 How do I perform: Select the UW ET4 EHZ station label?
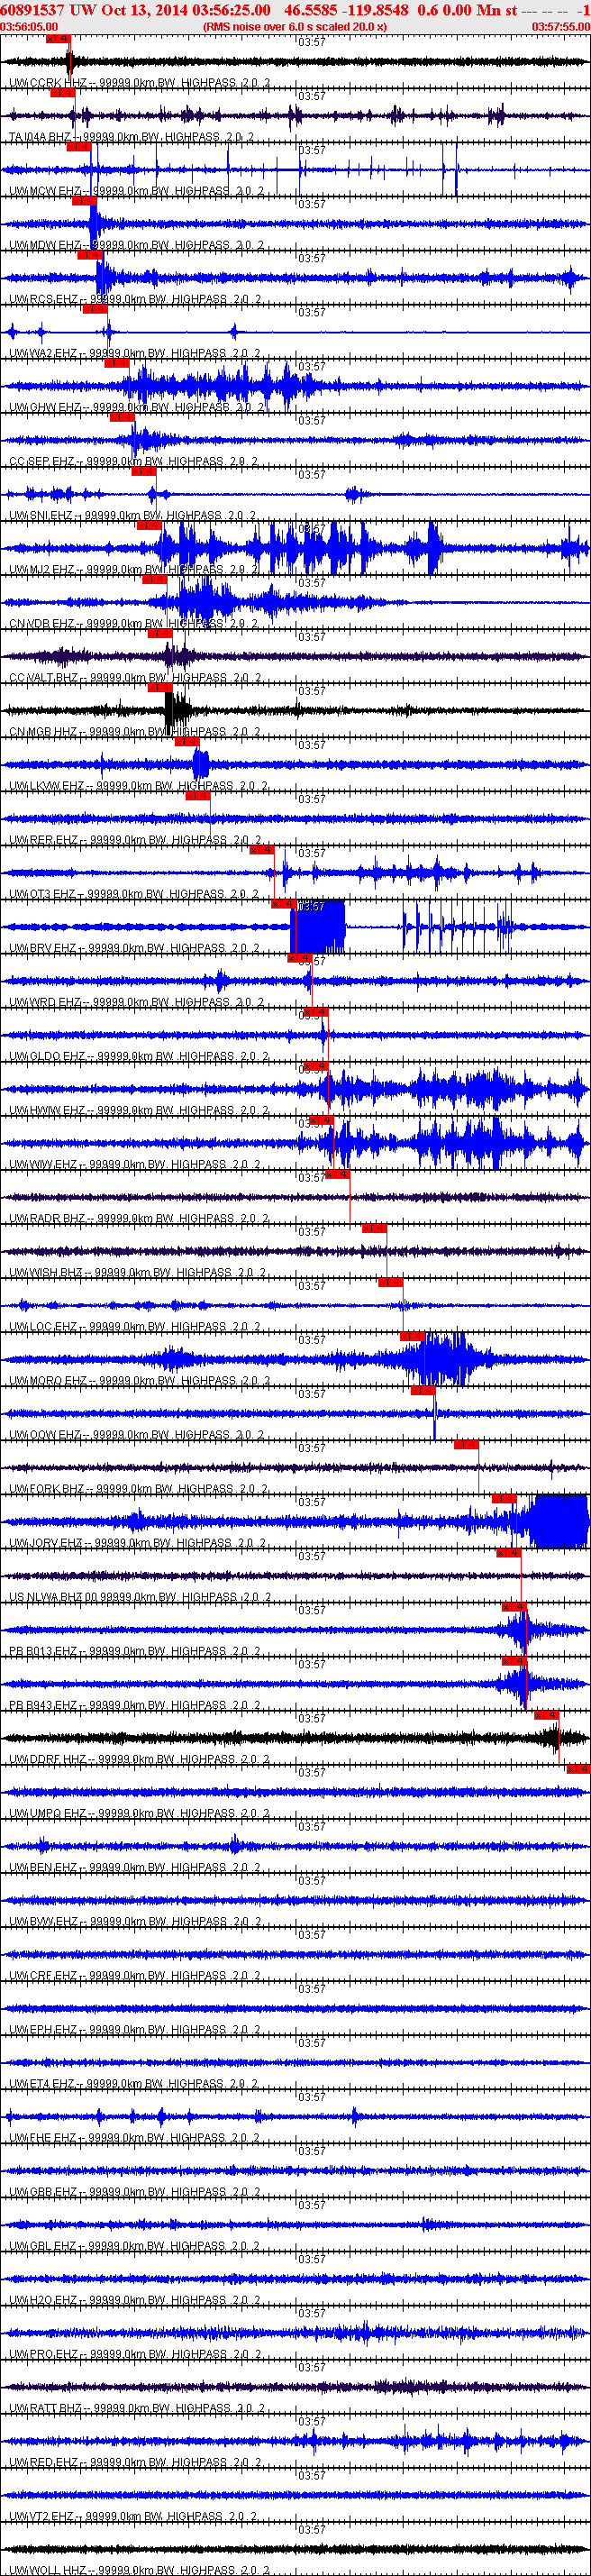click(133, 2083)
